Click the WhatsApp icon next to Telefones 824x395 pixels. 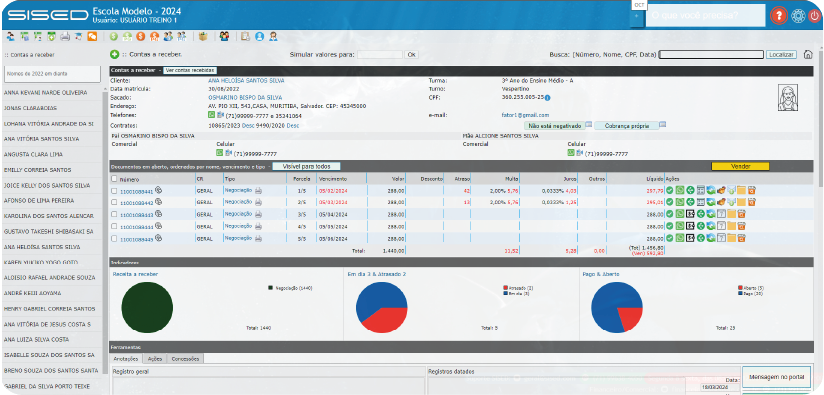pyautogui.click(x=211, y=115)
